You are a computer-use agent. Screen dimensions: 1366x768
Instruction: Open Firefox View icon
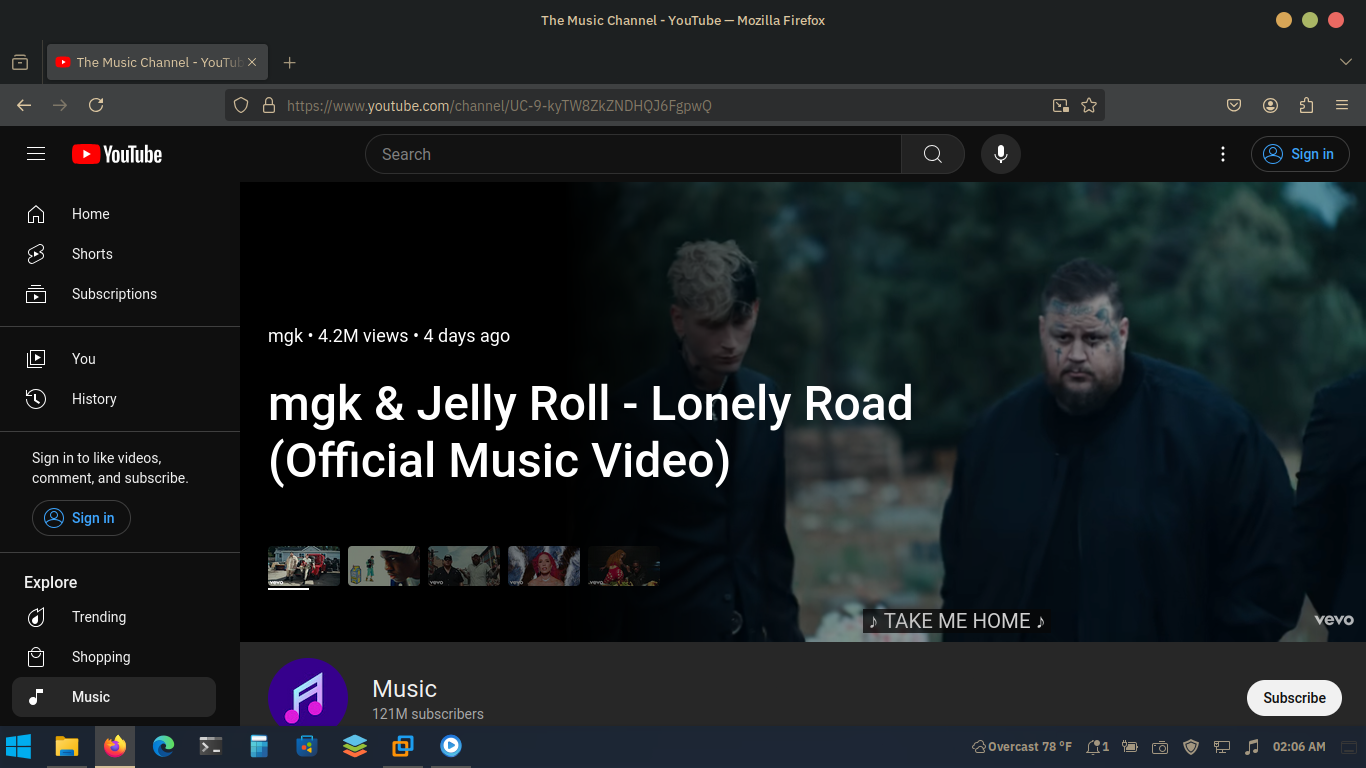coord(20,62)
